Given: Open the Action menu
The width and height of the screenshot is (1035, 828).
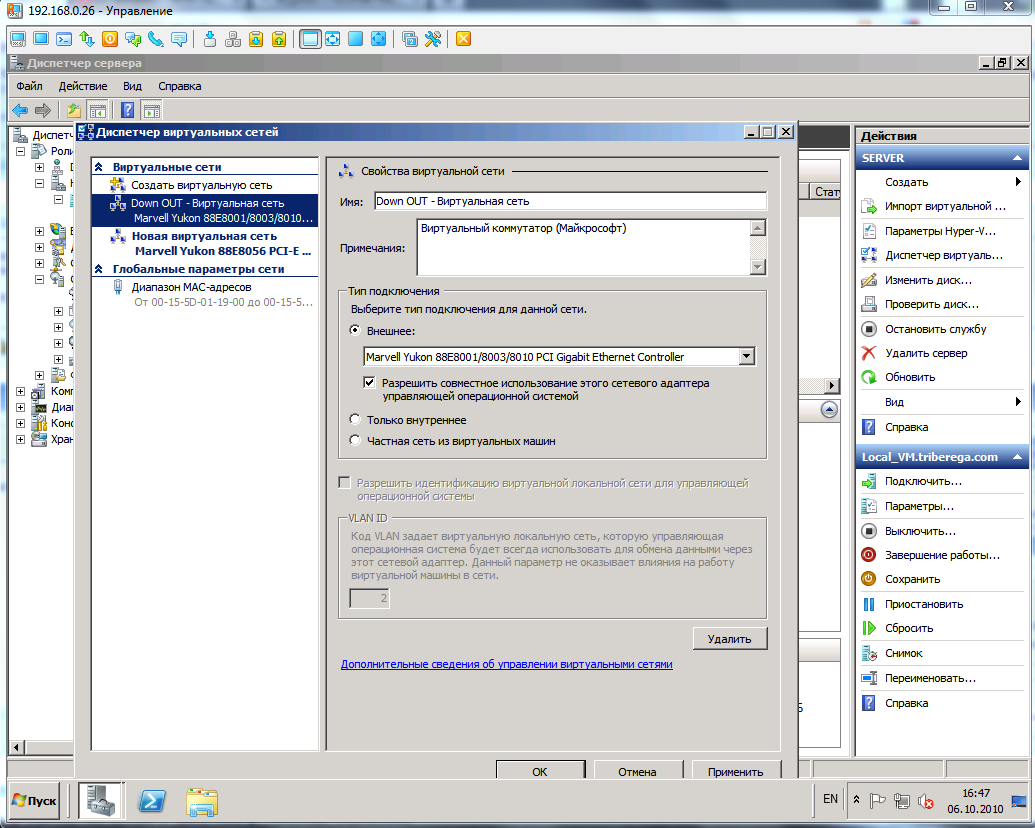Looking at the screenshot, I should (83, 86).
